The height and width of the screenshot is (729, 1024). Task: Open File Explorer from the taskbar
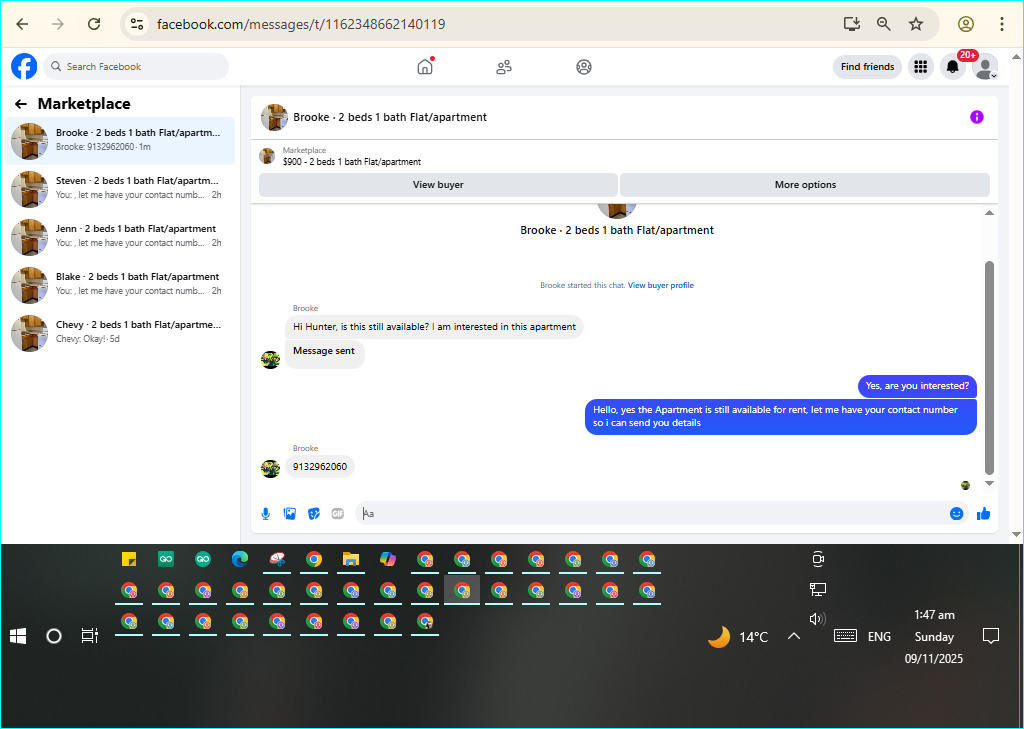tap(351, 559)
